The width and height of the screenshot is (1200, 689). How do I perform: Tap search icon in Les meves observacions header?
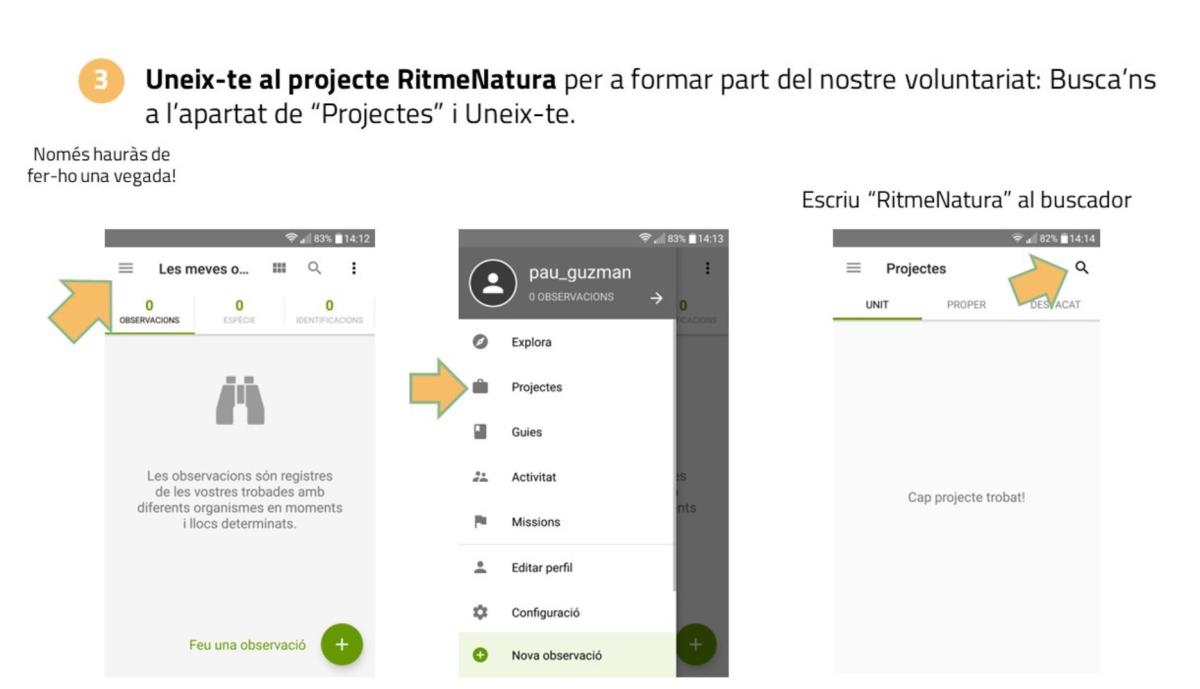315,268
